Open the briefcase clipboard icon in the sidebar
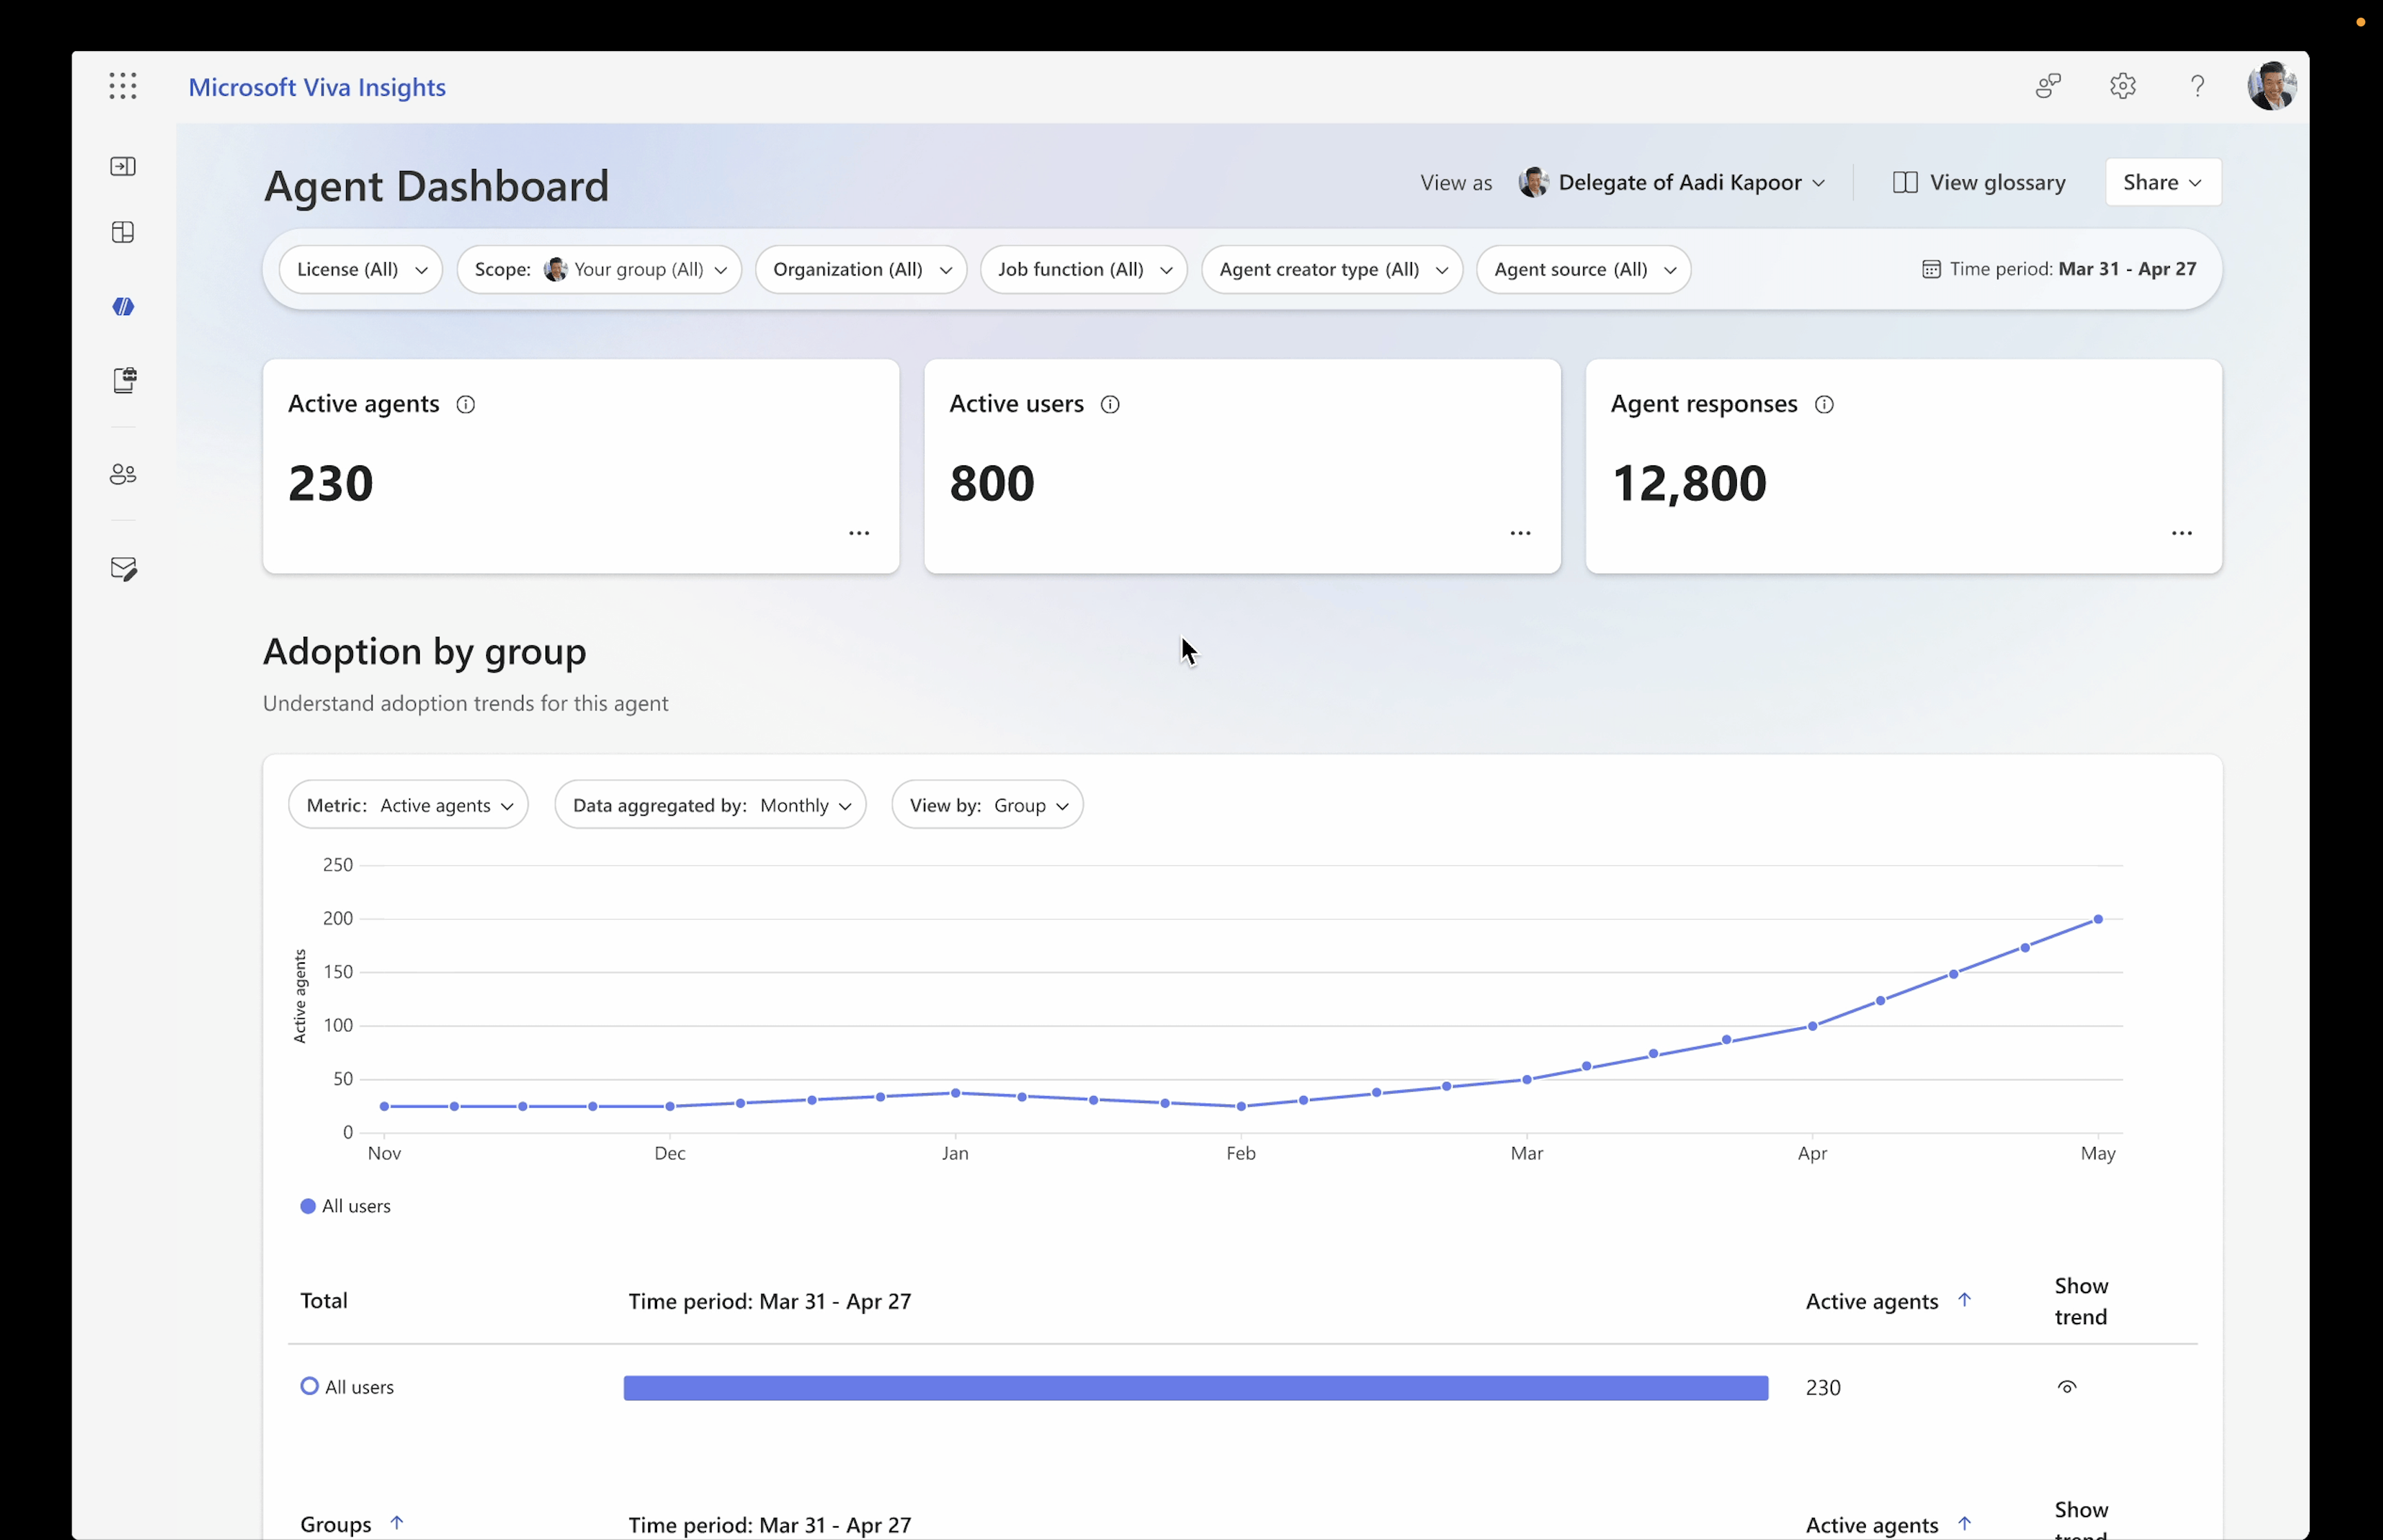2383x1540 pixels. tap(123, 379)
